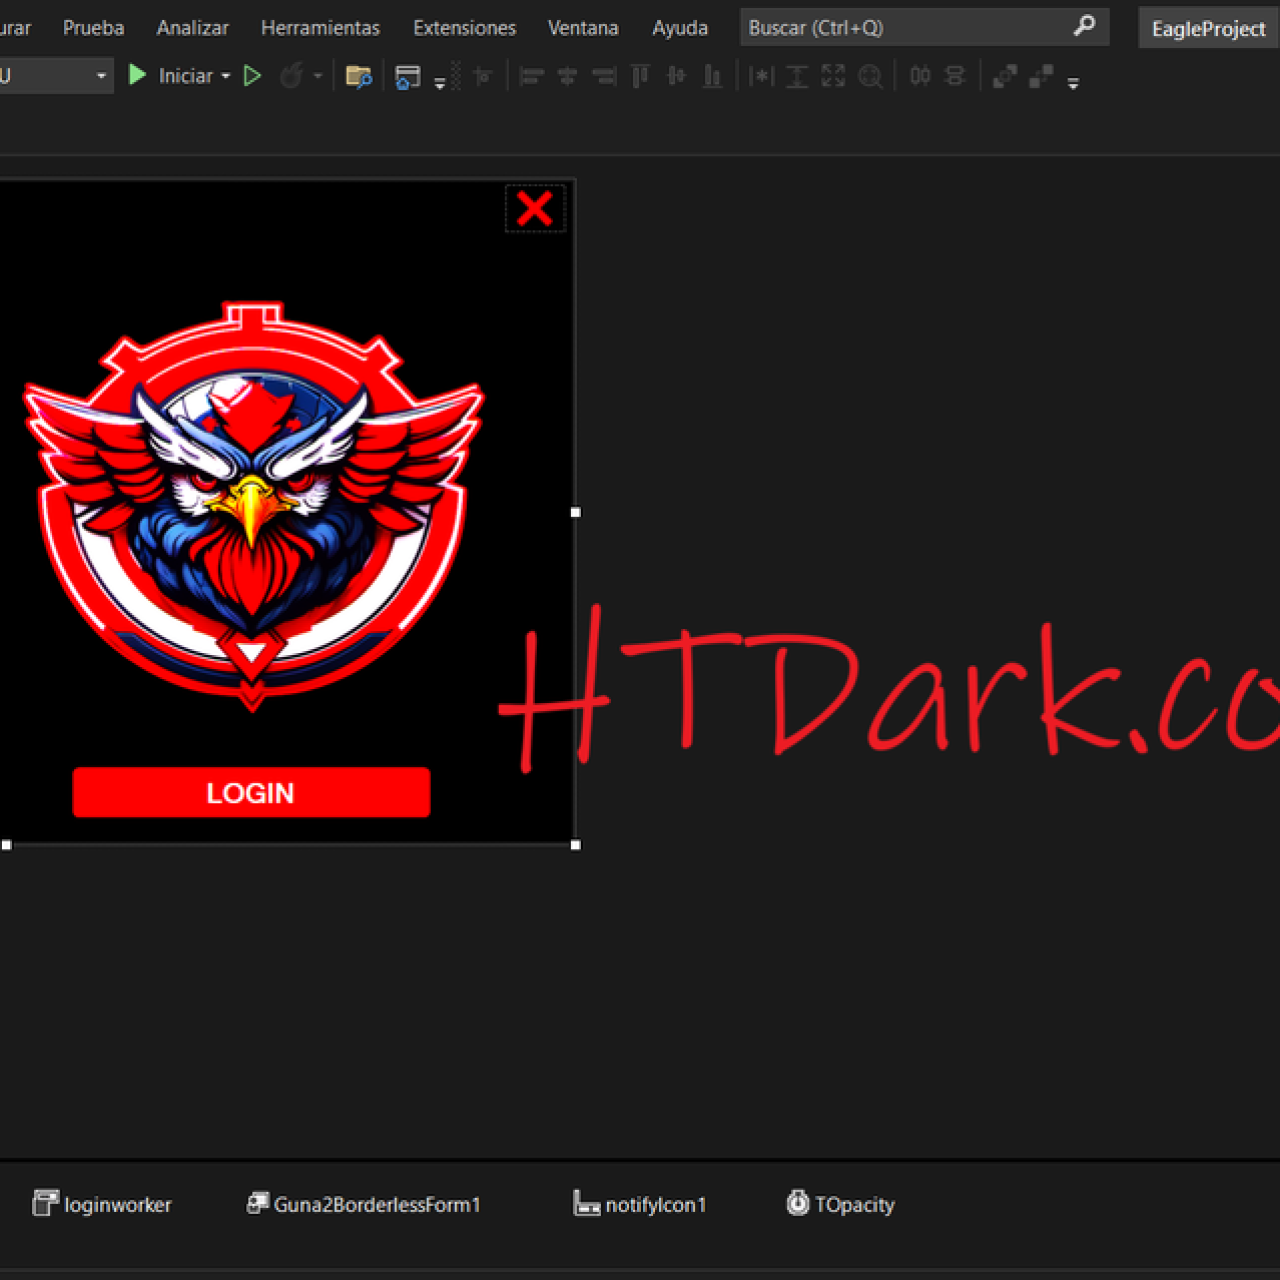1280x1280 pixels.
Task: Open the Ayuda menu
Action: pyautogui.click(x=680, y=28)
